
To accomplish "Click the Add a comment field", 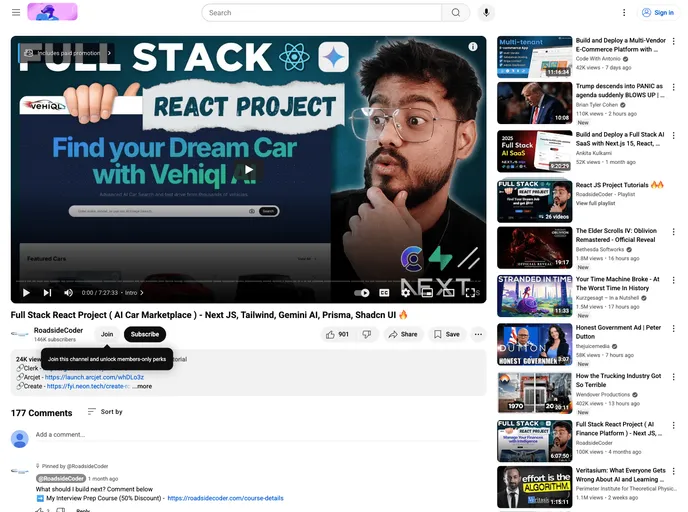I will point(259,435).
